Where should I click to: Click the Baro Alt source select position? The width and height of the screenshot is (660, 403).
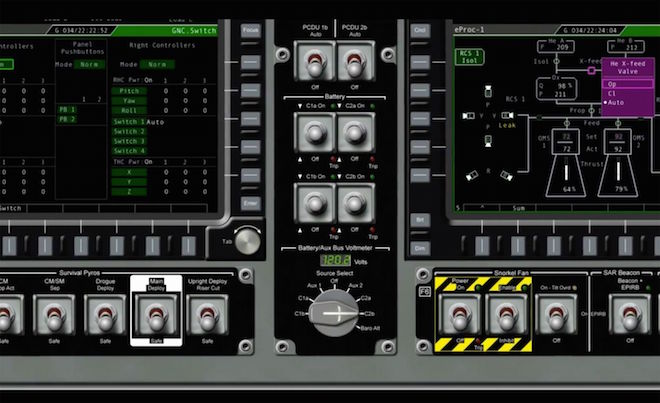tap(370, 328)
